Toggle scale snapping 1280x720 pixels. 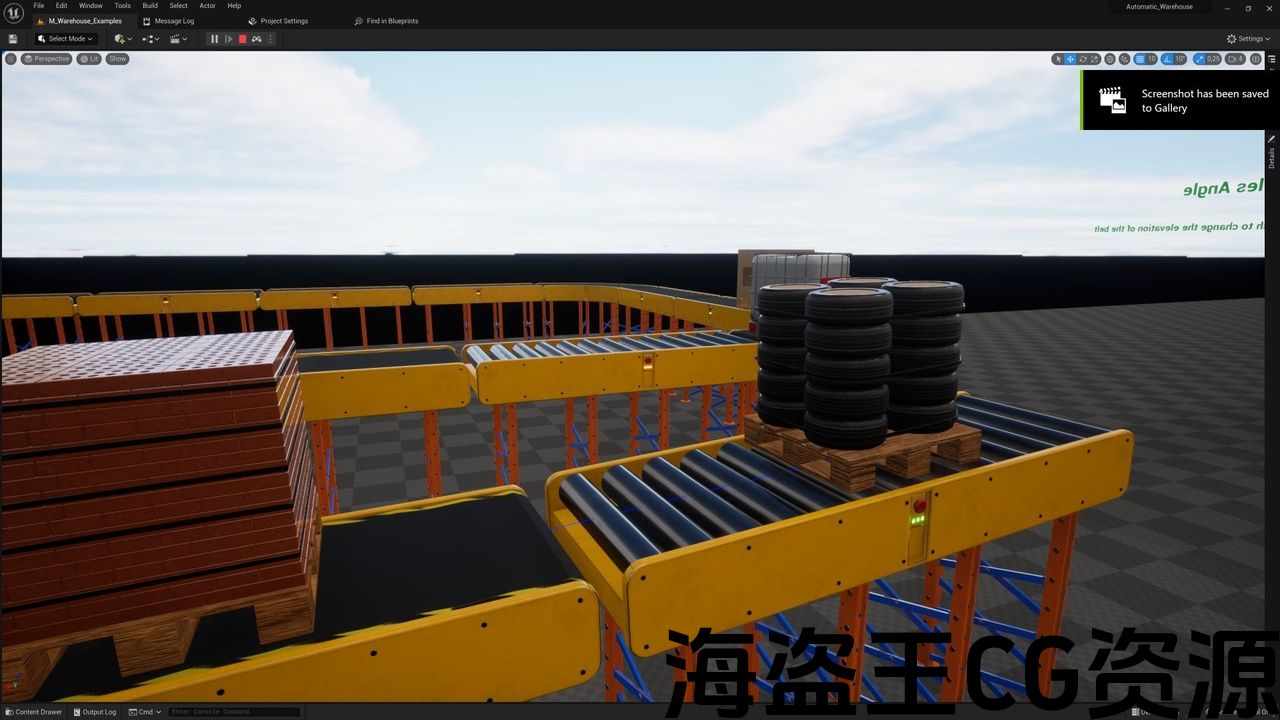[x=1200, y=59]
